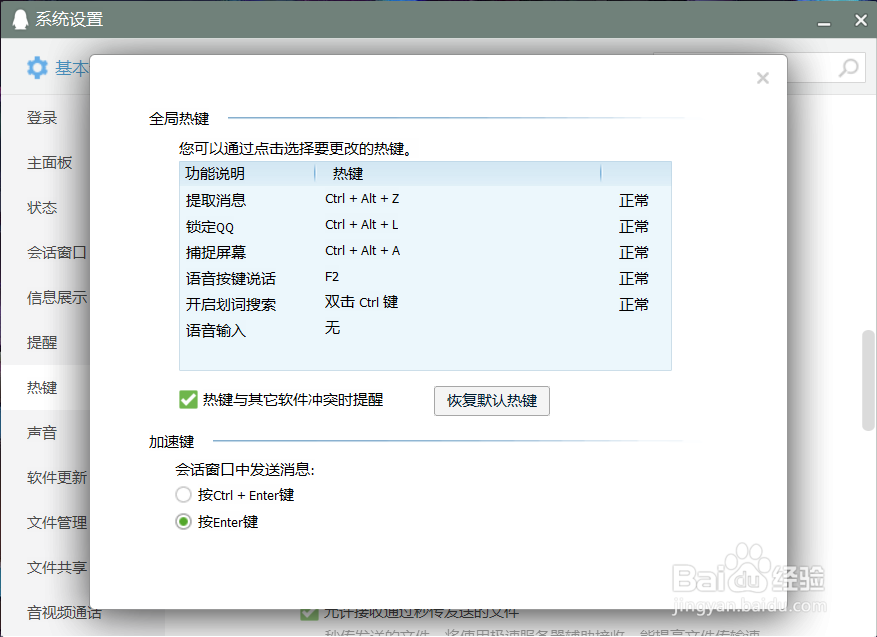Open the 信息展示 settings section

point(56,298)
